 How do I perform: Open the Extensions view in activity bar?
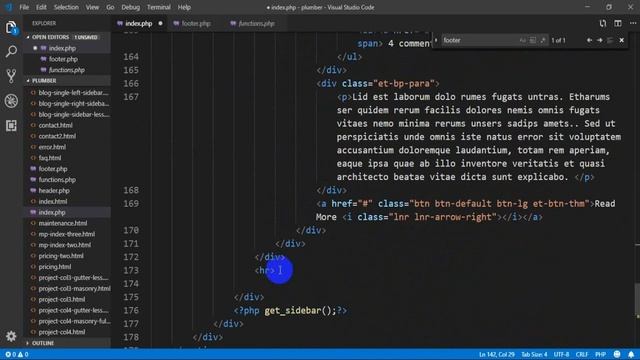click(x=11, y=125)
